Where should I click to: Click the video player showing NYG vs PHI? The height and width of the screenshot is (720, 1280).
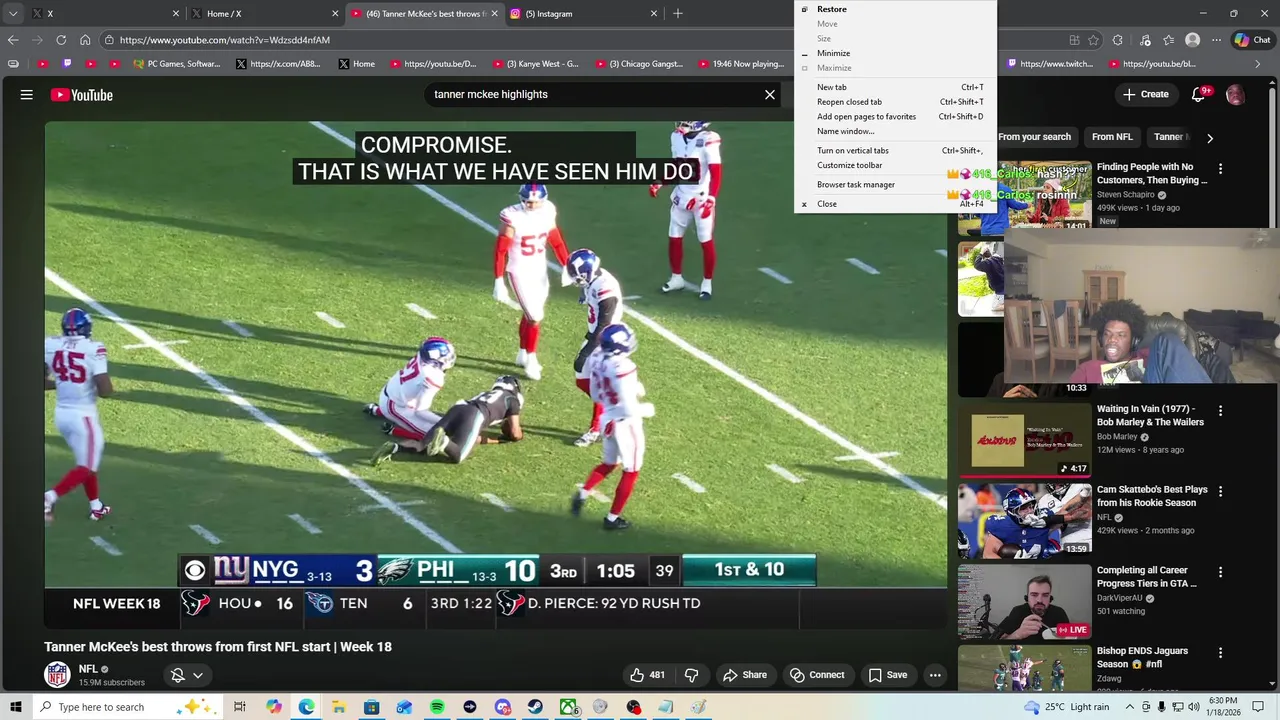coord(495,375)
